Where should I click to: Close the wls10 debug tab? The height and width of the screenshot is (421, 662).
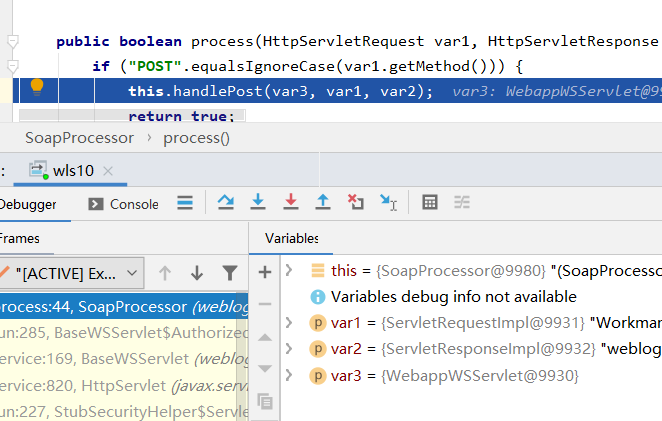pos(109,171)
